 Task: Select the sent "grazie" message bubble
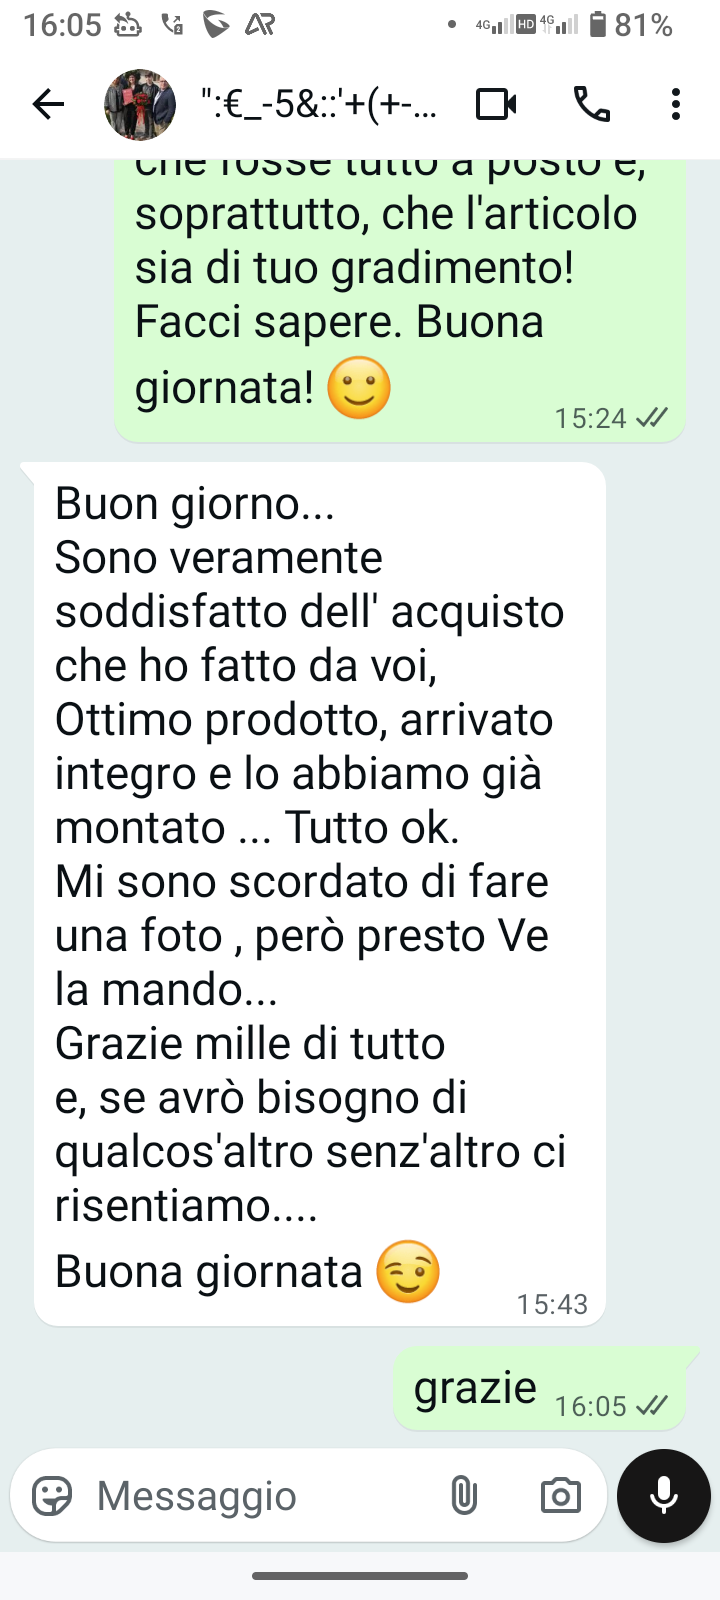point(539,1388)
